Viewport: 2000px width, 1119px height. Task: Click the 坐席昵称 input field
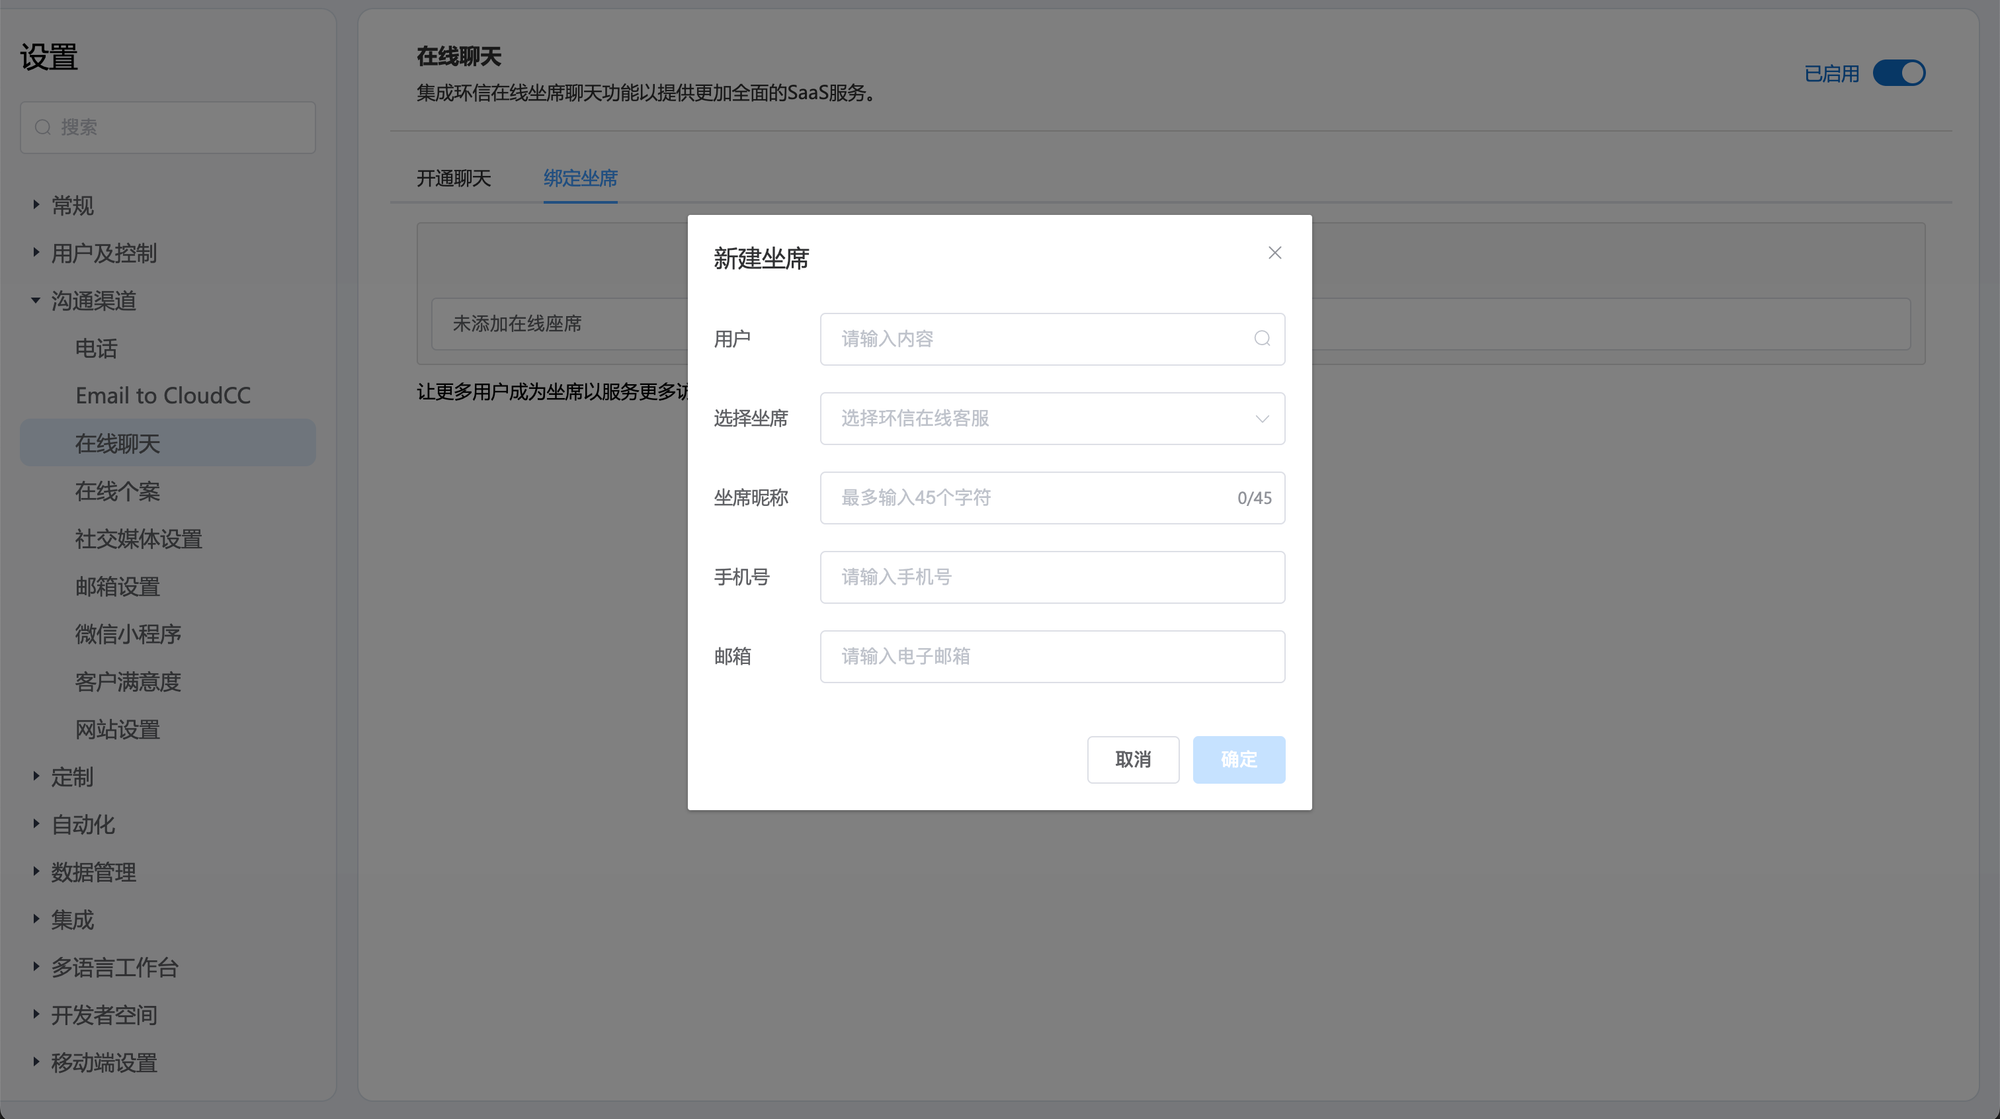(x=1030, y=498)
